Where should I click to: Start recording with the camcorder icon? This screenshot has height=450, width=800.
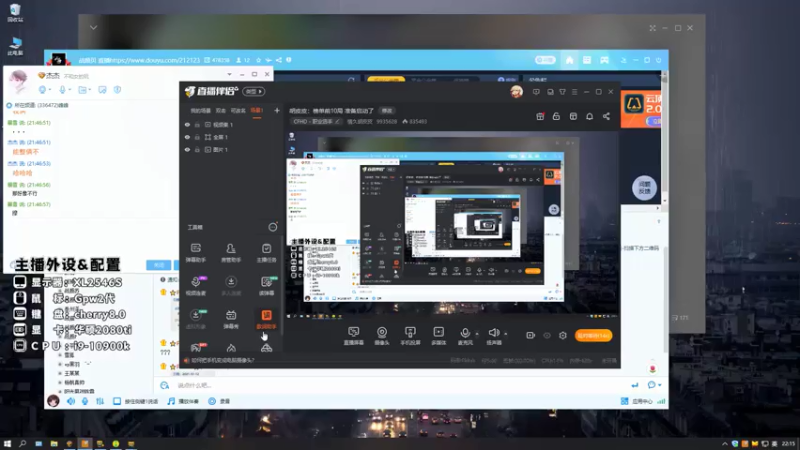[531, 335]
